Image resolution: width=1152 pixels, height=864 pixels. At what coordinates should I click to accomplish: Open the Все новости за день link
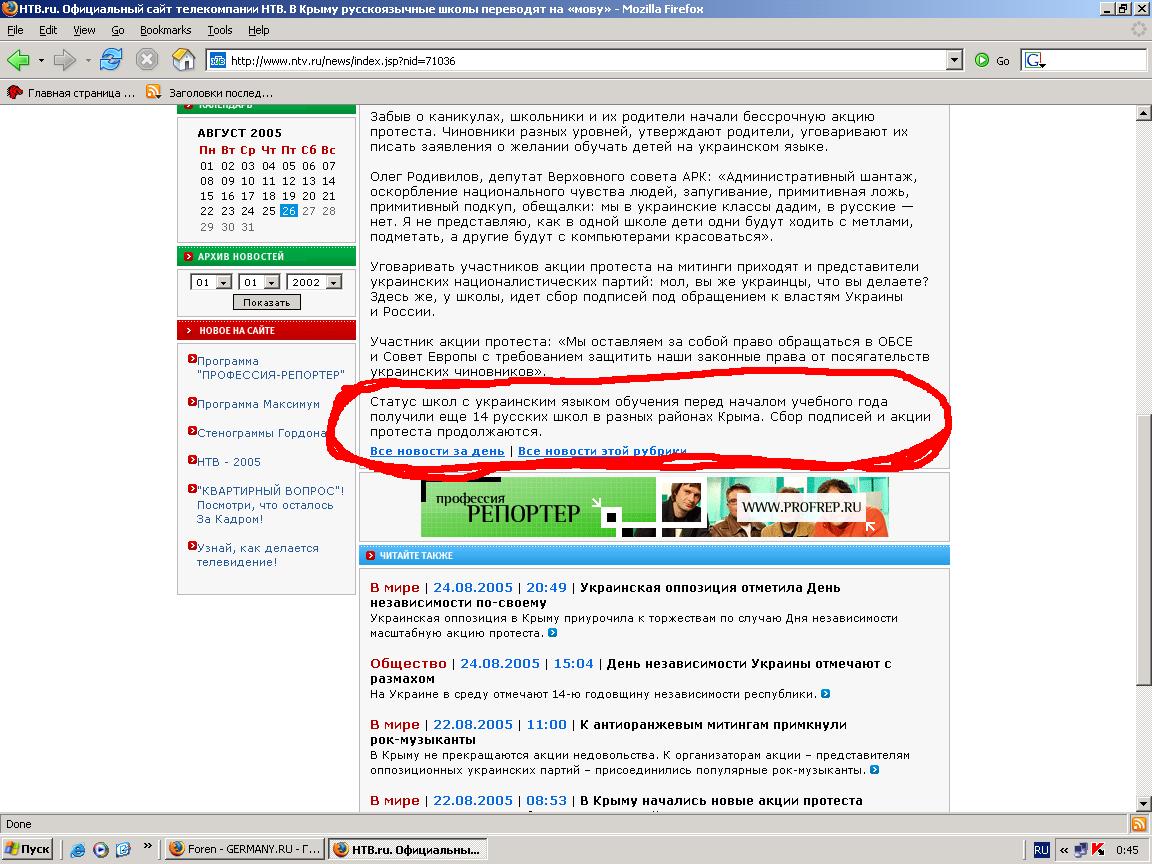click(437, 451)
